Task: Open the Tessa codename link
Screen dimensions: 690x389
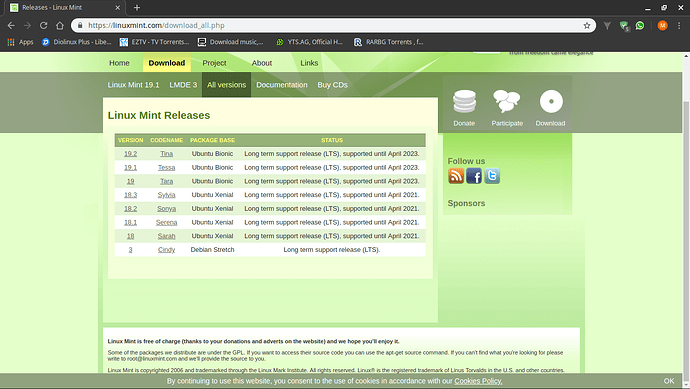Action: pos(166,167)
